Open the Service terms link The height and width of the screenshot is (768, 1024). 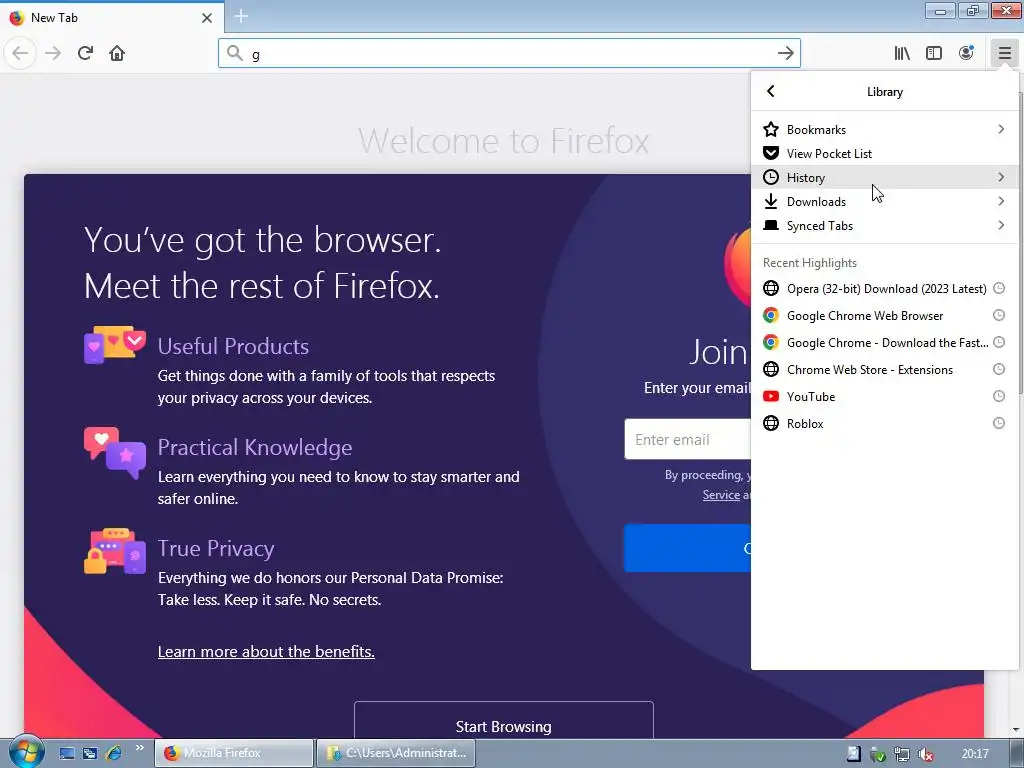721,495
